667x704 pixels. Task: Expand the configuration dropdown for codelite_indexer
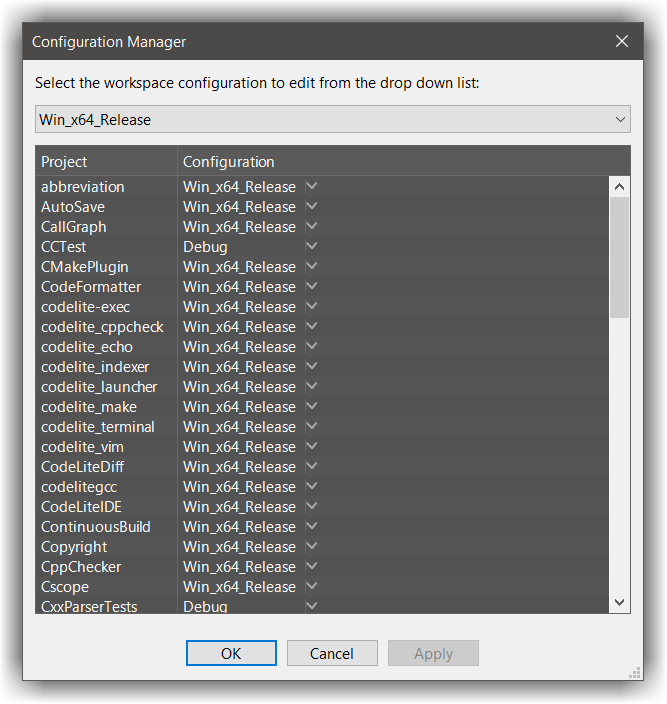pos(312,366)
